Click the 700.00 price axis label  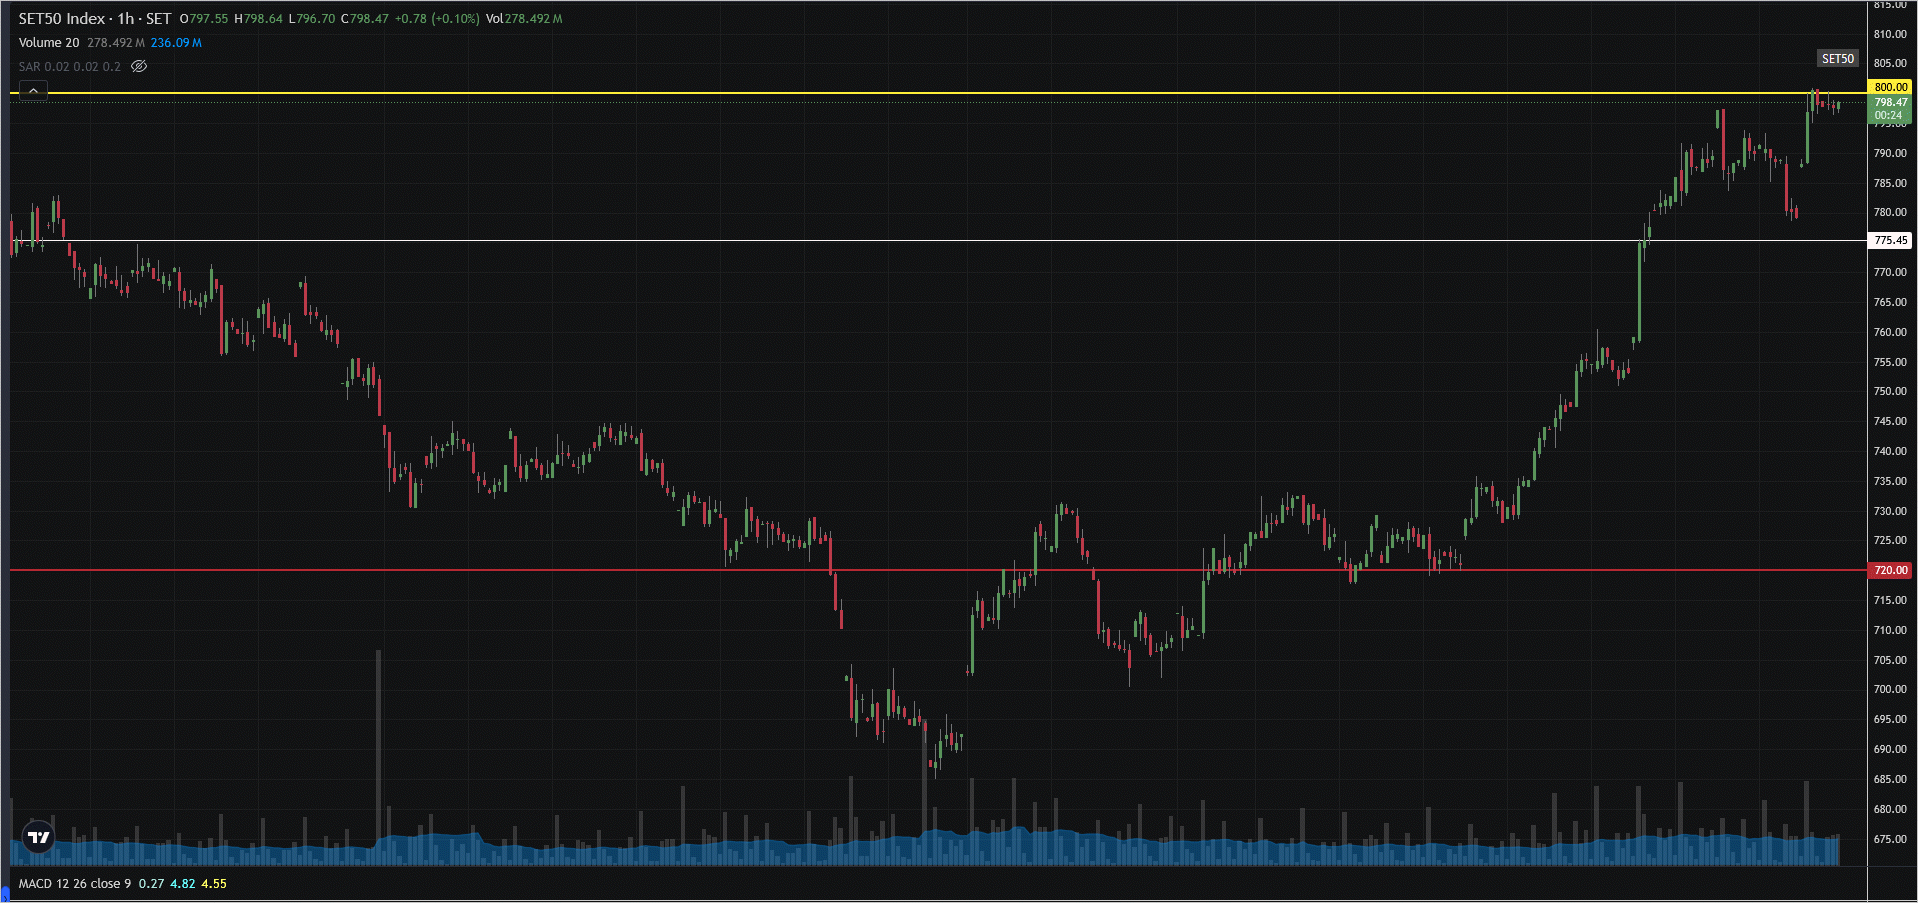[1890, 689]
